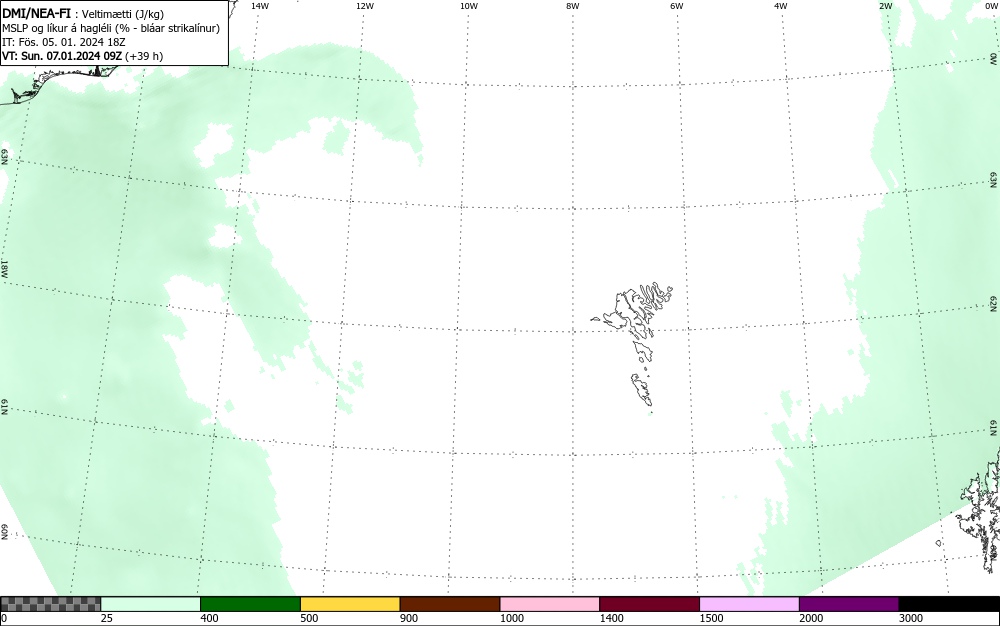The width and height of the screenshot is (1000, 626).
Task: Pick the dark maroon 1400–1500 legend swatch
Action: coord(649,604)
